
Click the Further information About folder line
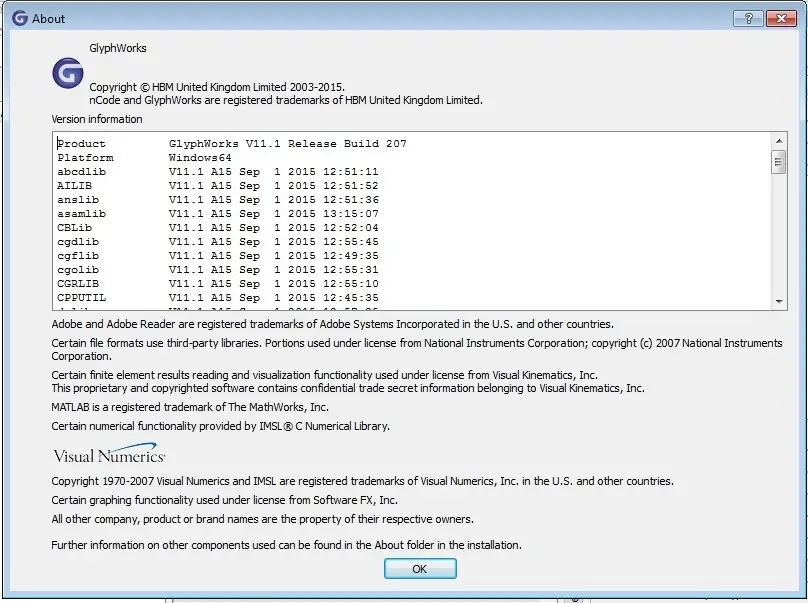(x=287, y=545)
